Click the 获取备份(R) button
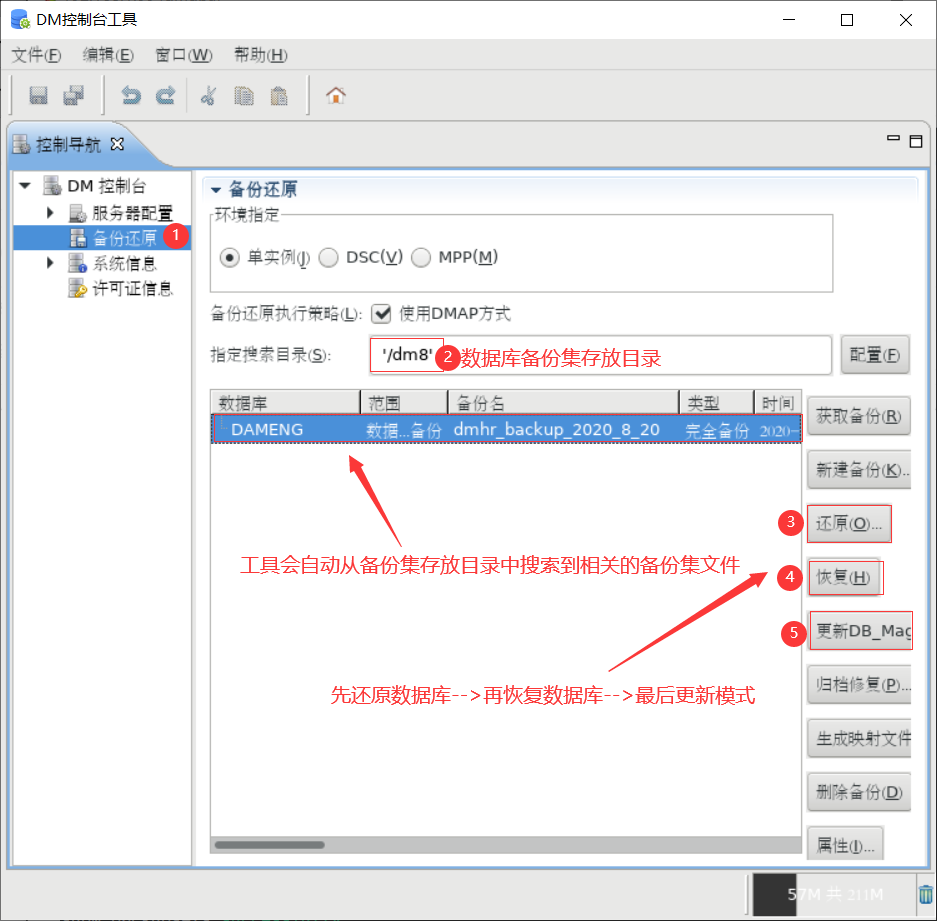 pyautogui.click(x=859, y=416)
